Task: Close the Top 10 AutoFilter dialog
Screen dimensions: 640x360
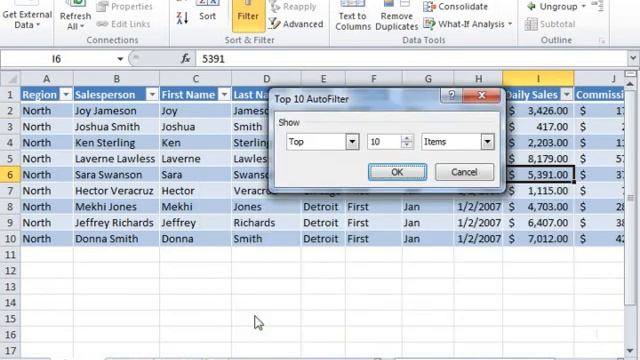Action: (x=482, y=95)
